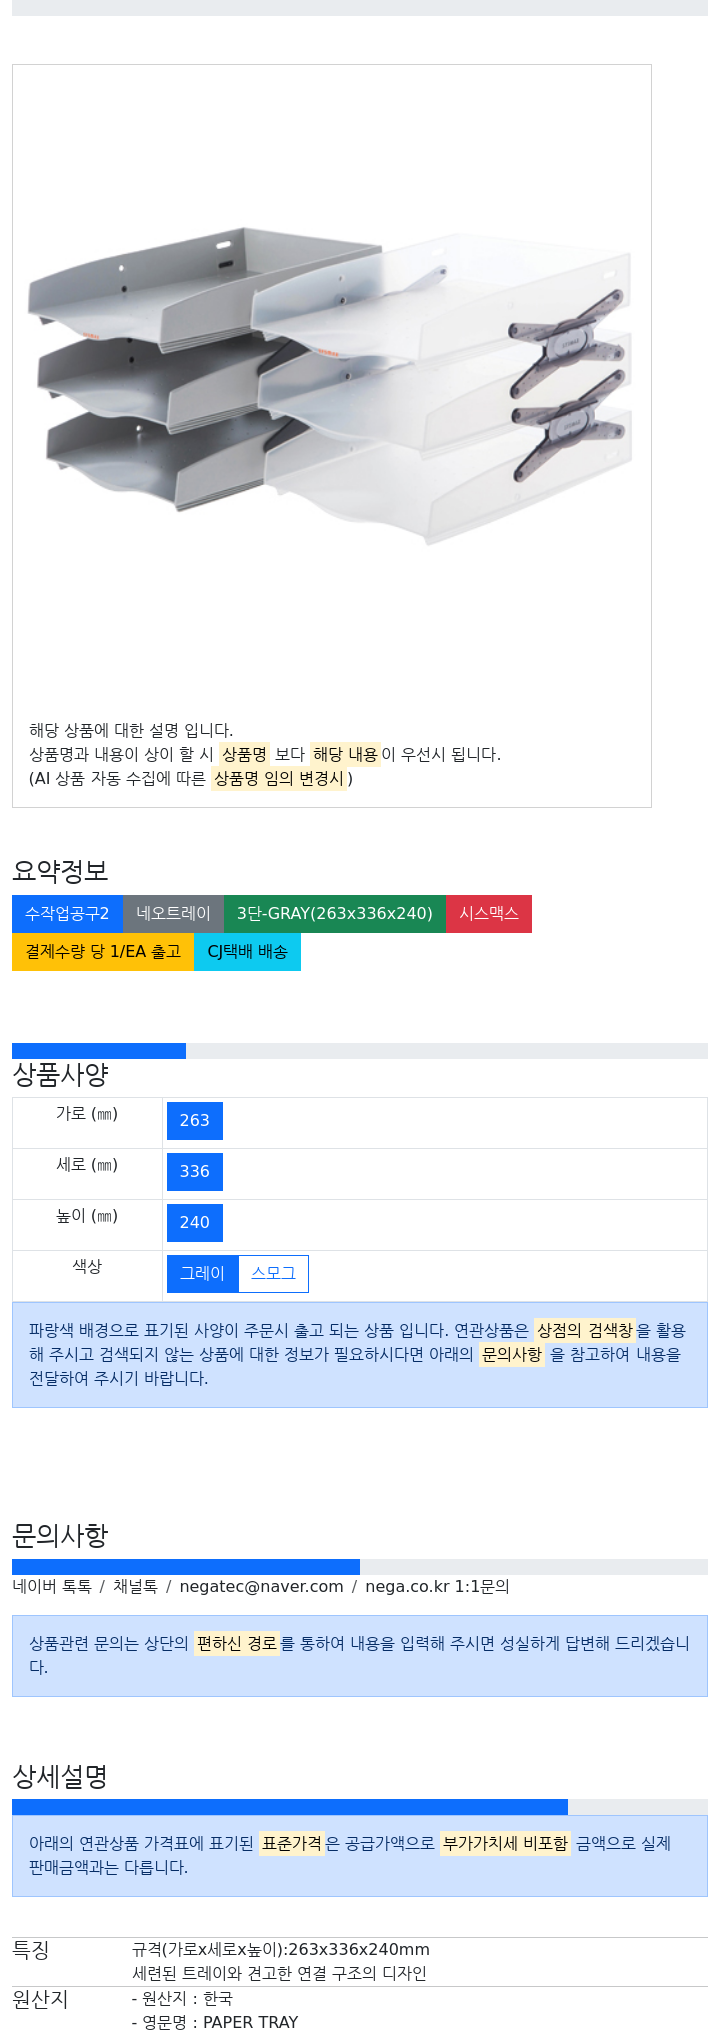720x2035 pixels.
Task: Click the 상품사양 section heading
Action: (60, 1075)
